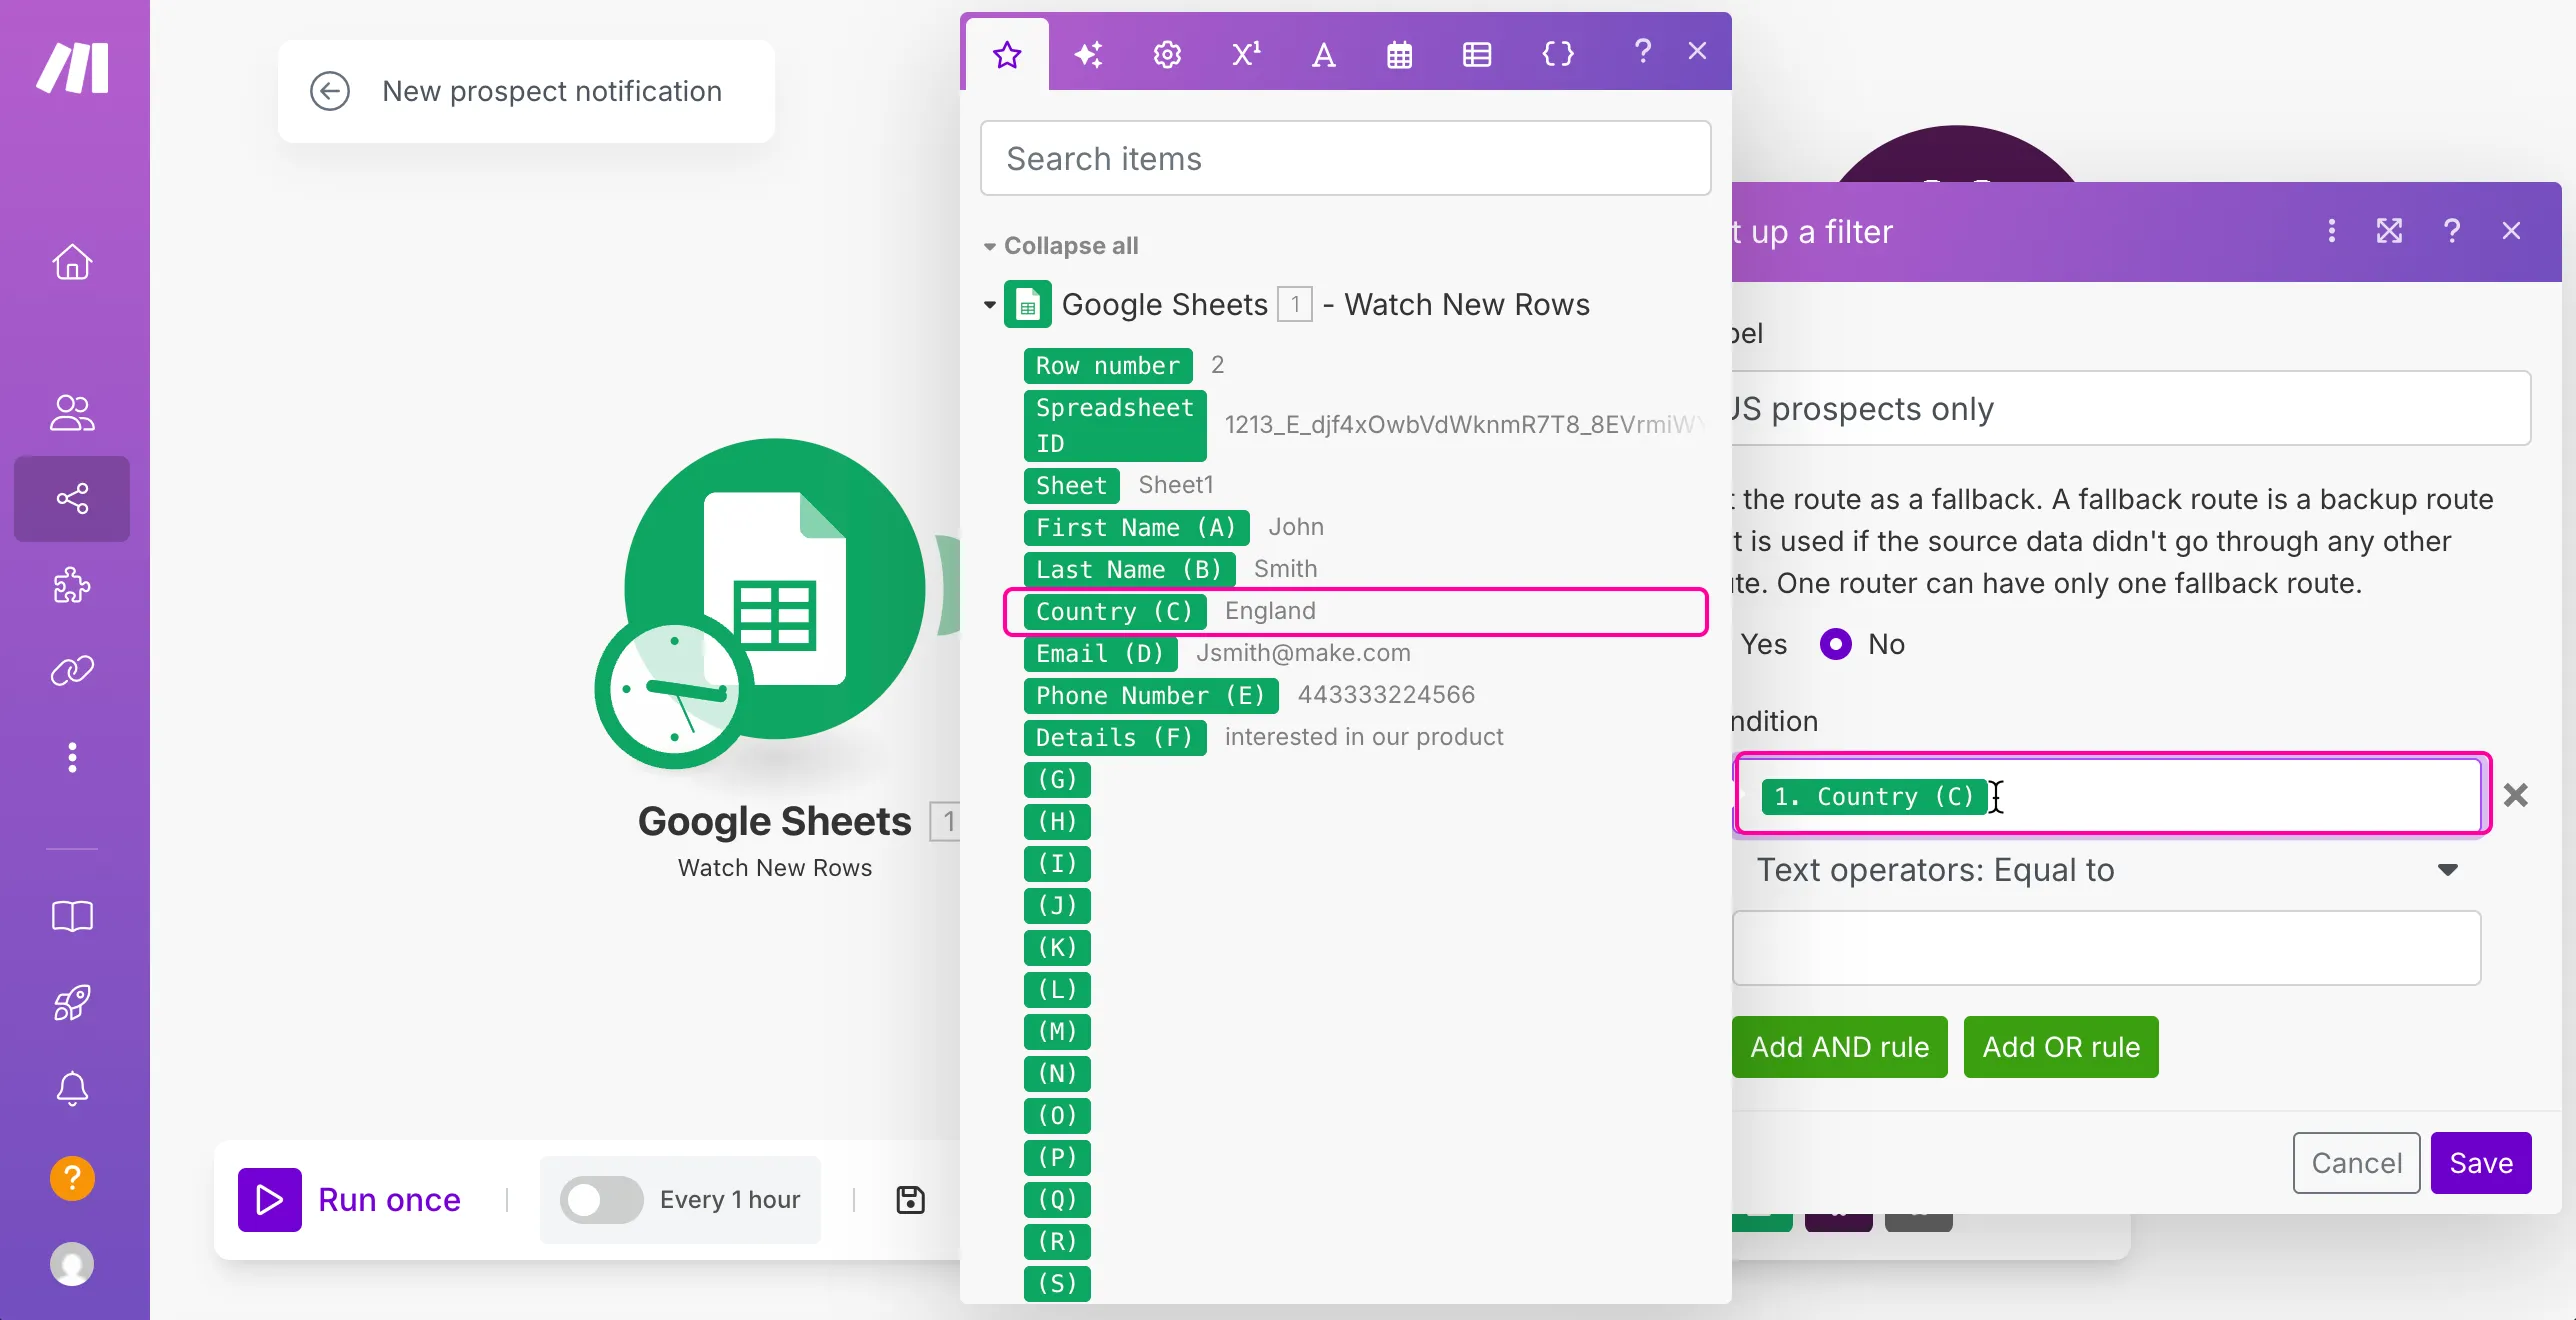
Task: Select Last Name (B) variable
Action: (x=1129, y=569)
